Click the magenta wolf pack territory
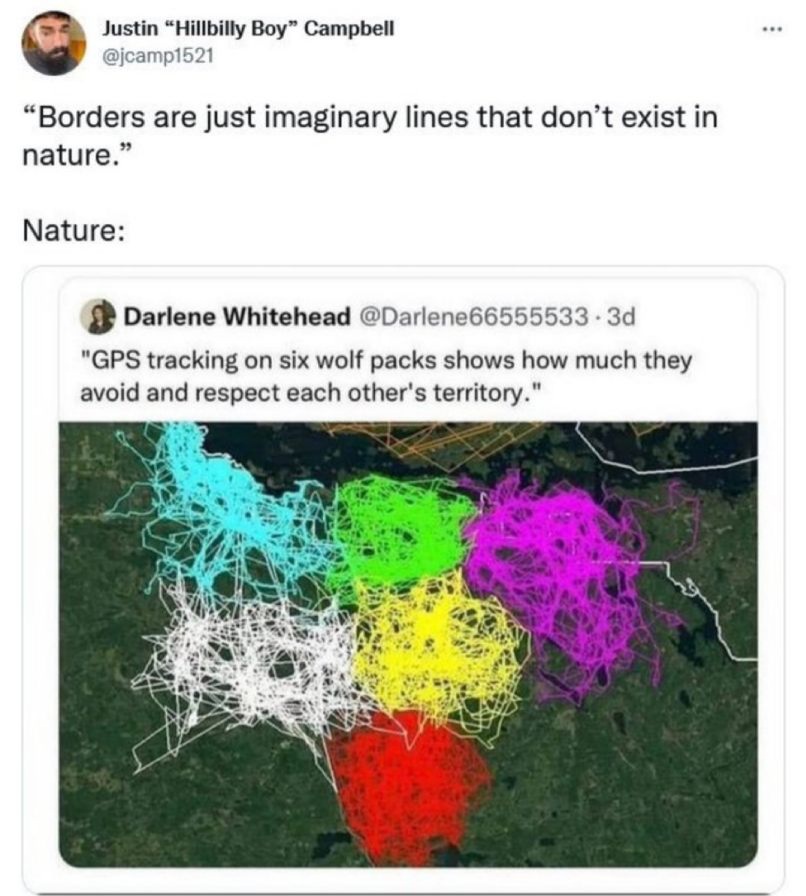 click(x=563, y=577)
